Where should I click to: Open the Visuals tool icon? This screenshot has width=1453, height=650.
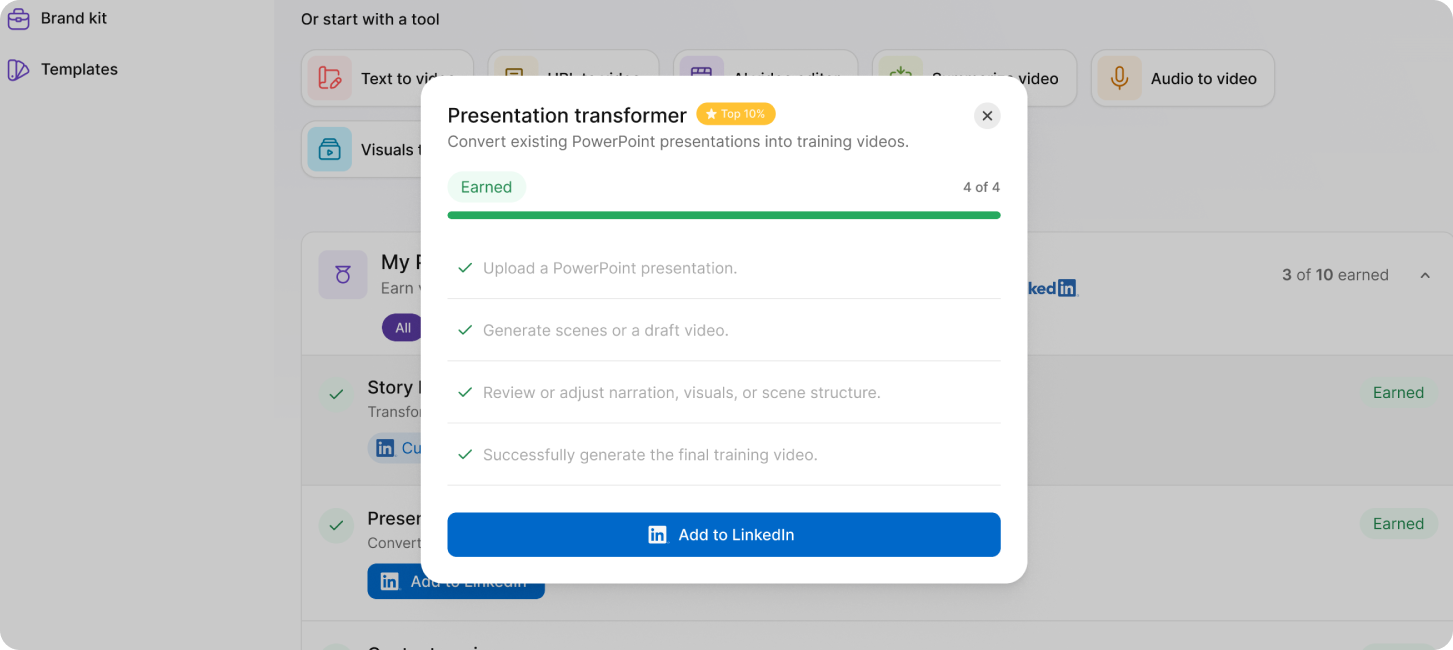(330, 149)
